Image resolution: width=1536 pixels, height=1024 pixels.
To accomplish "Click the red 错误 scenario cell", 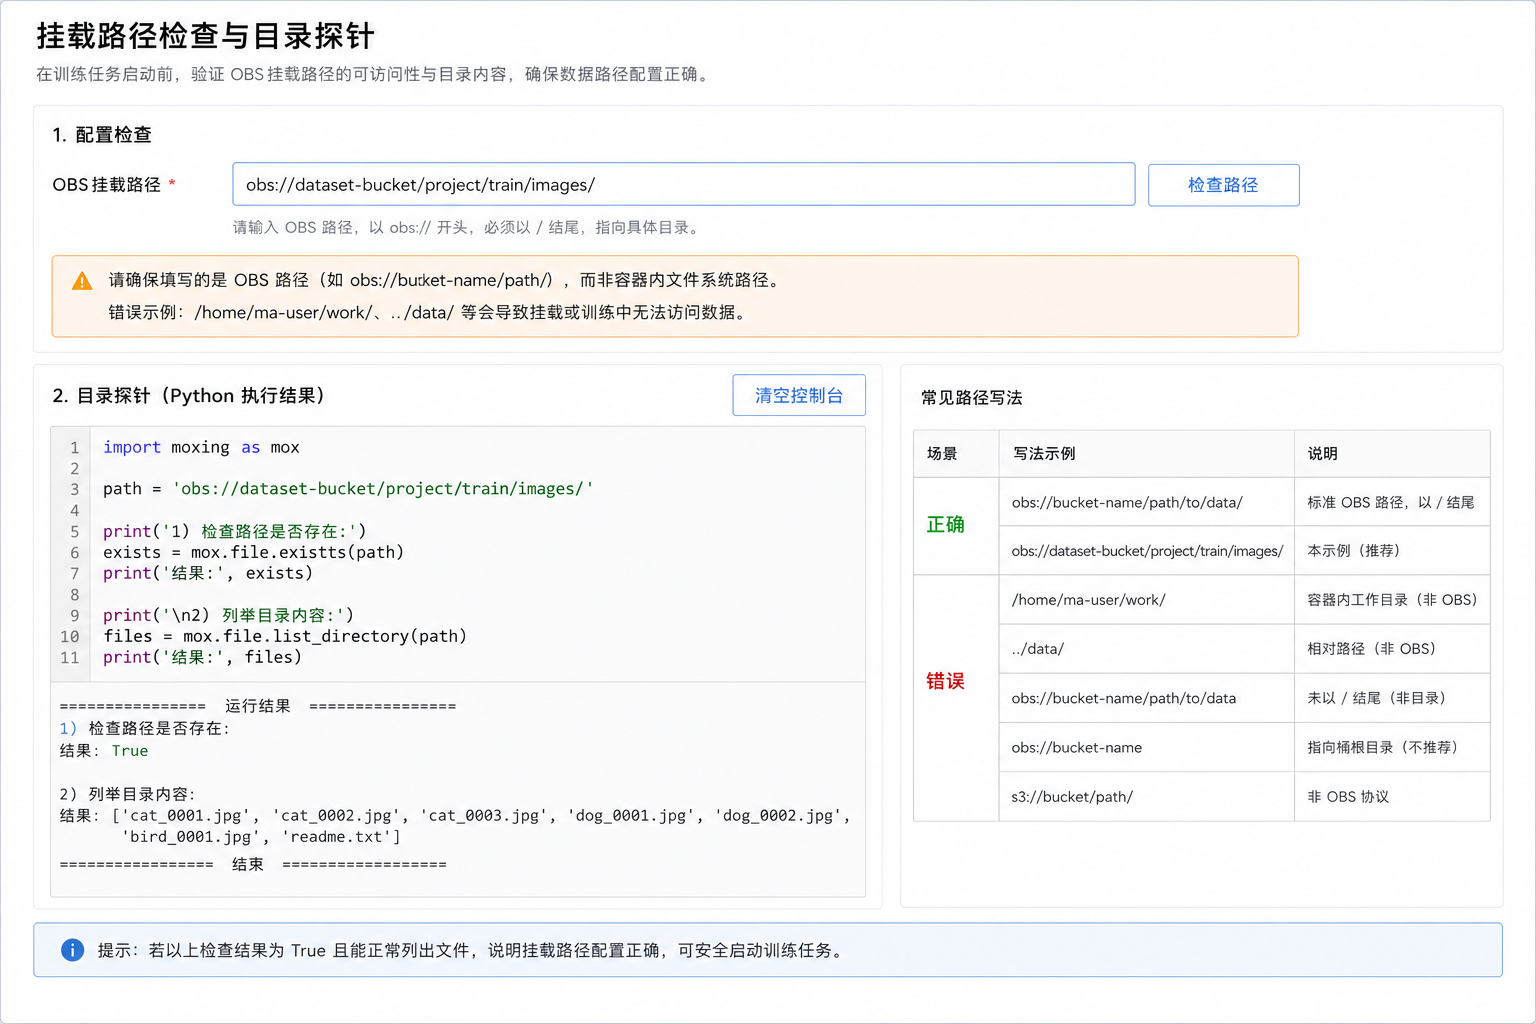I will coord(956,698).
